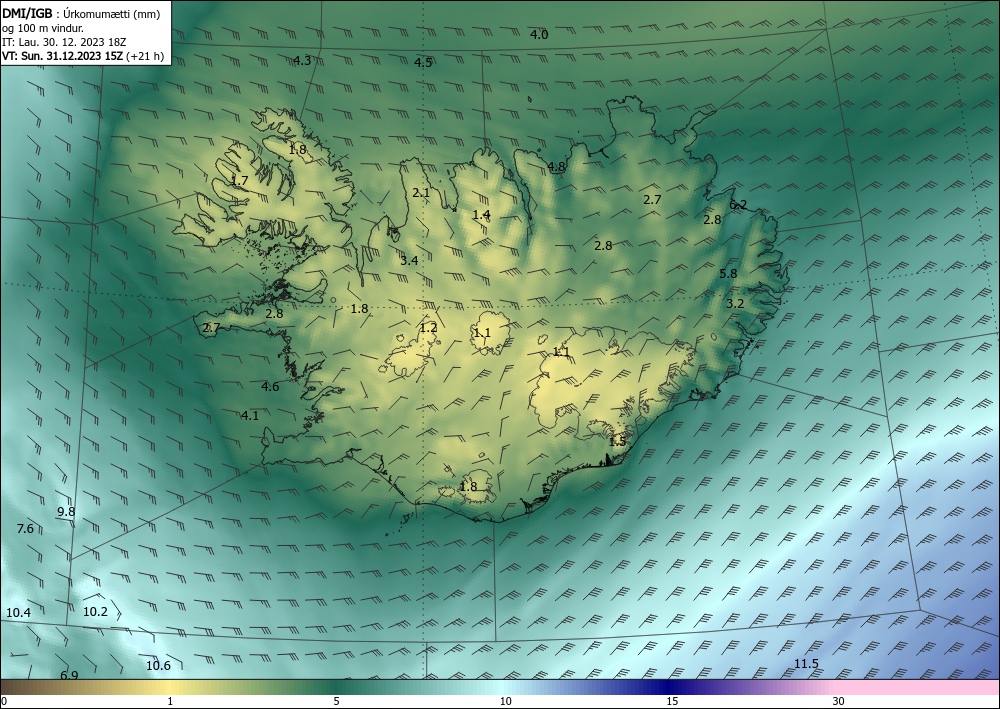Click the color scale label '5'
1000x709 pixels.
click(x=336, y=701)
